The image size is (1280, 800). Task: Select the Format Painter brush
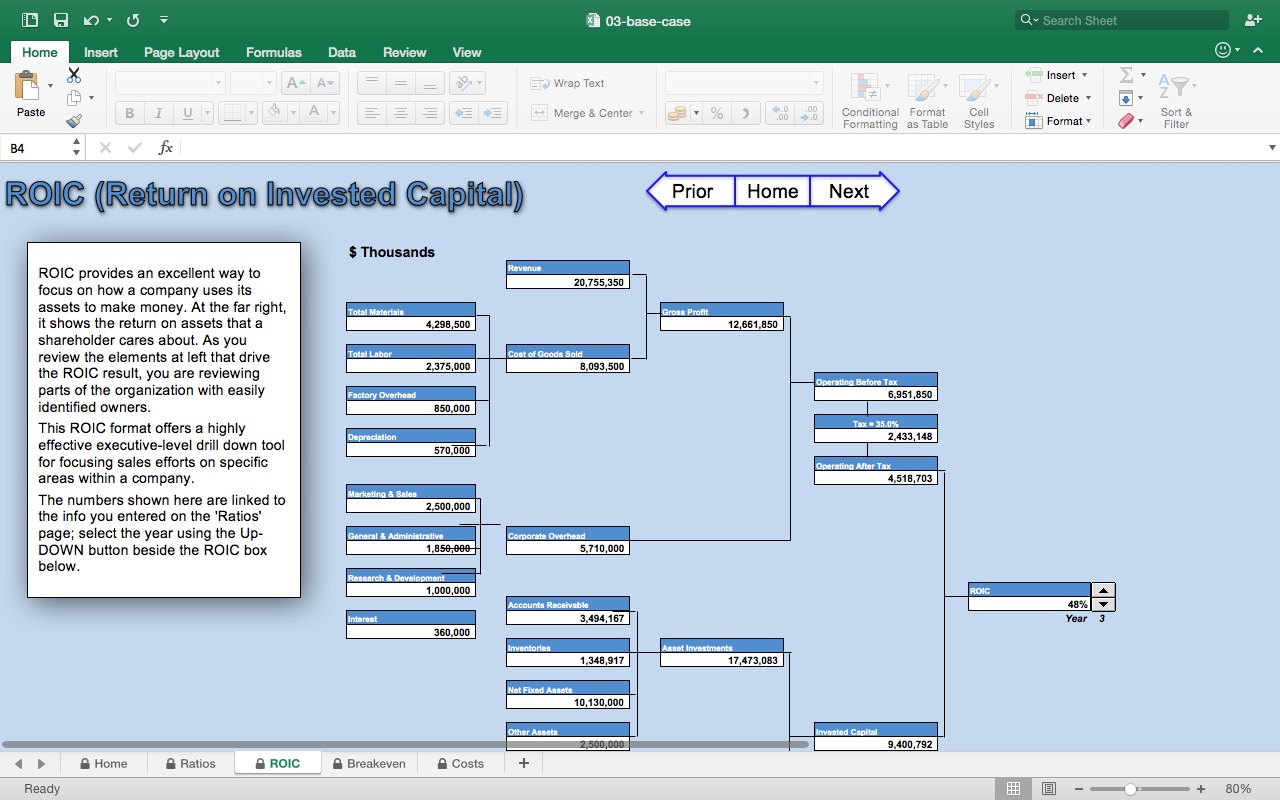(74, 121)
